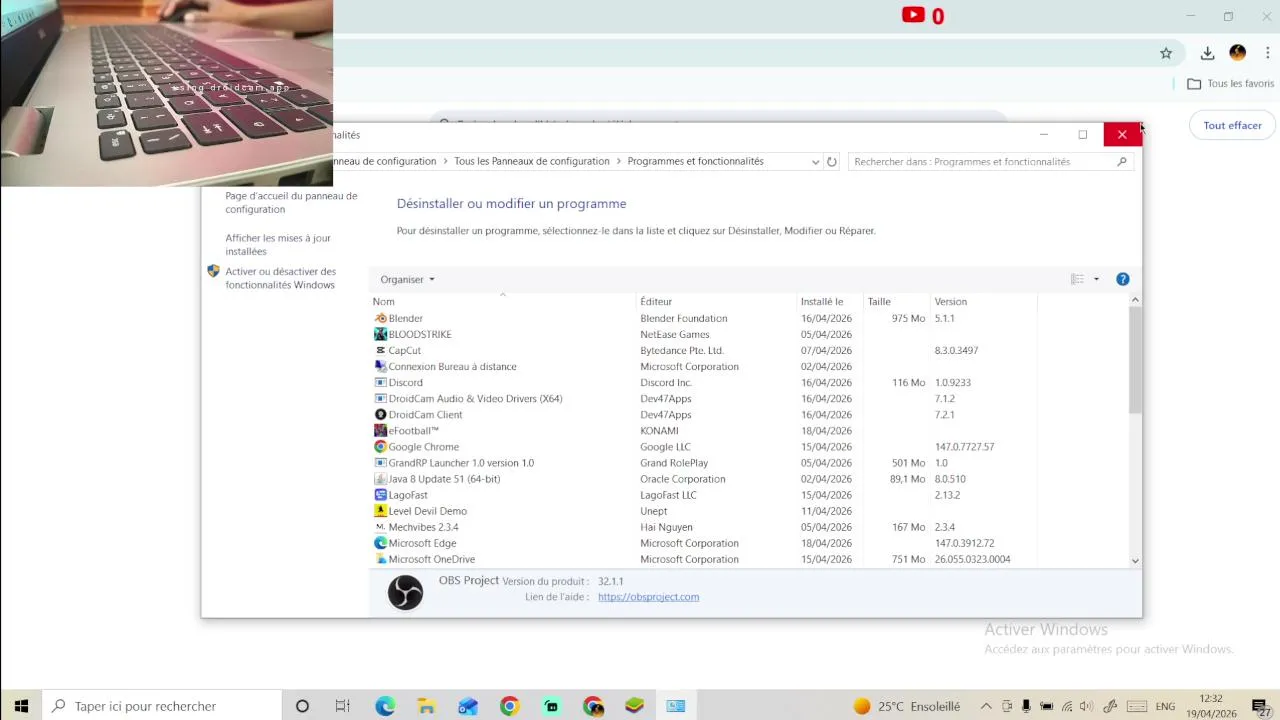
Task: Click scrollbar up arrow of list
Action: (1135, 300)
